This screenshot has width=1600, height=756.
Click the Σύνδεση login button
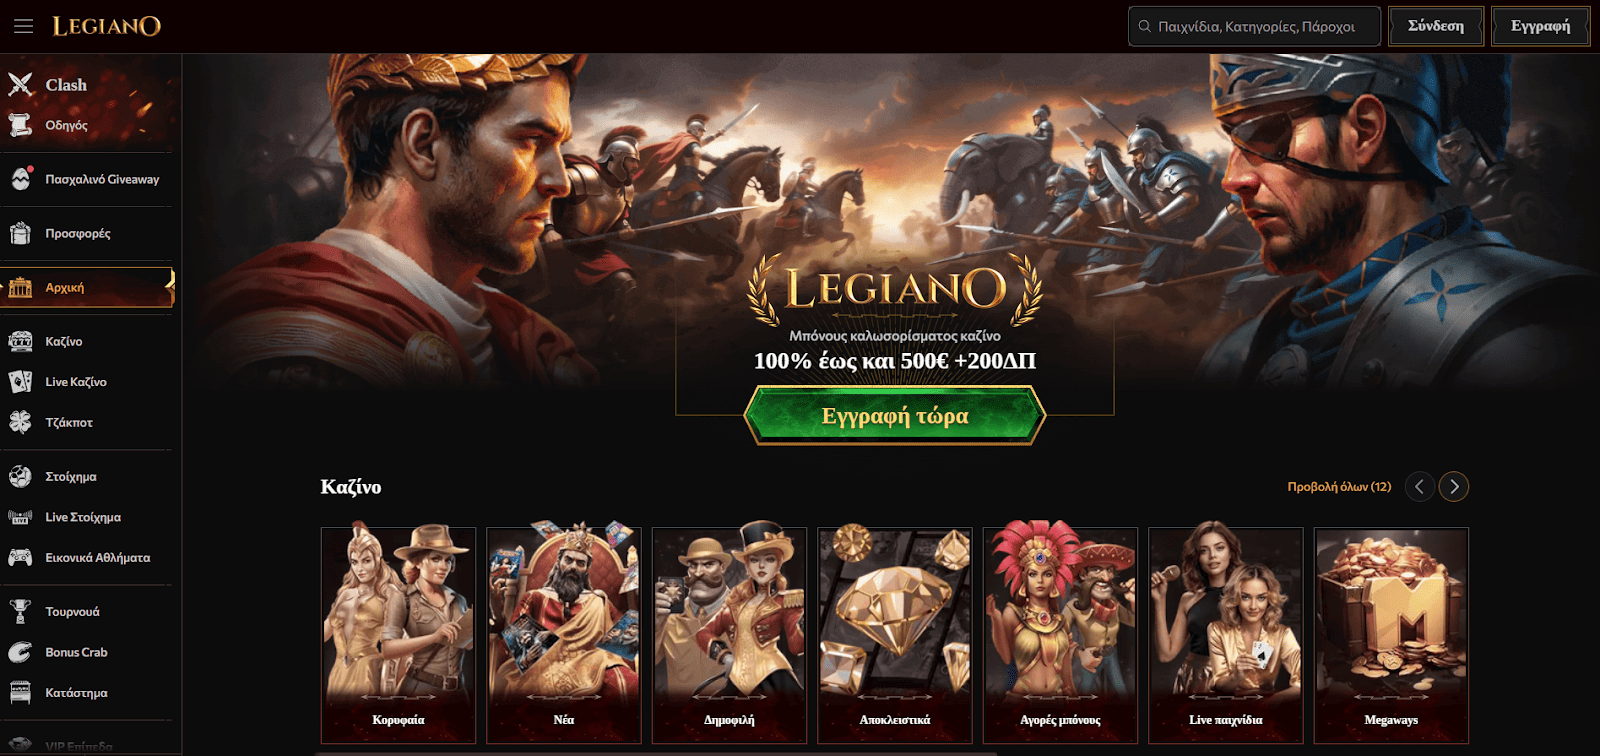[1436, 26]
